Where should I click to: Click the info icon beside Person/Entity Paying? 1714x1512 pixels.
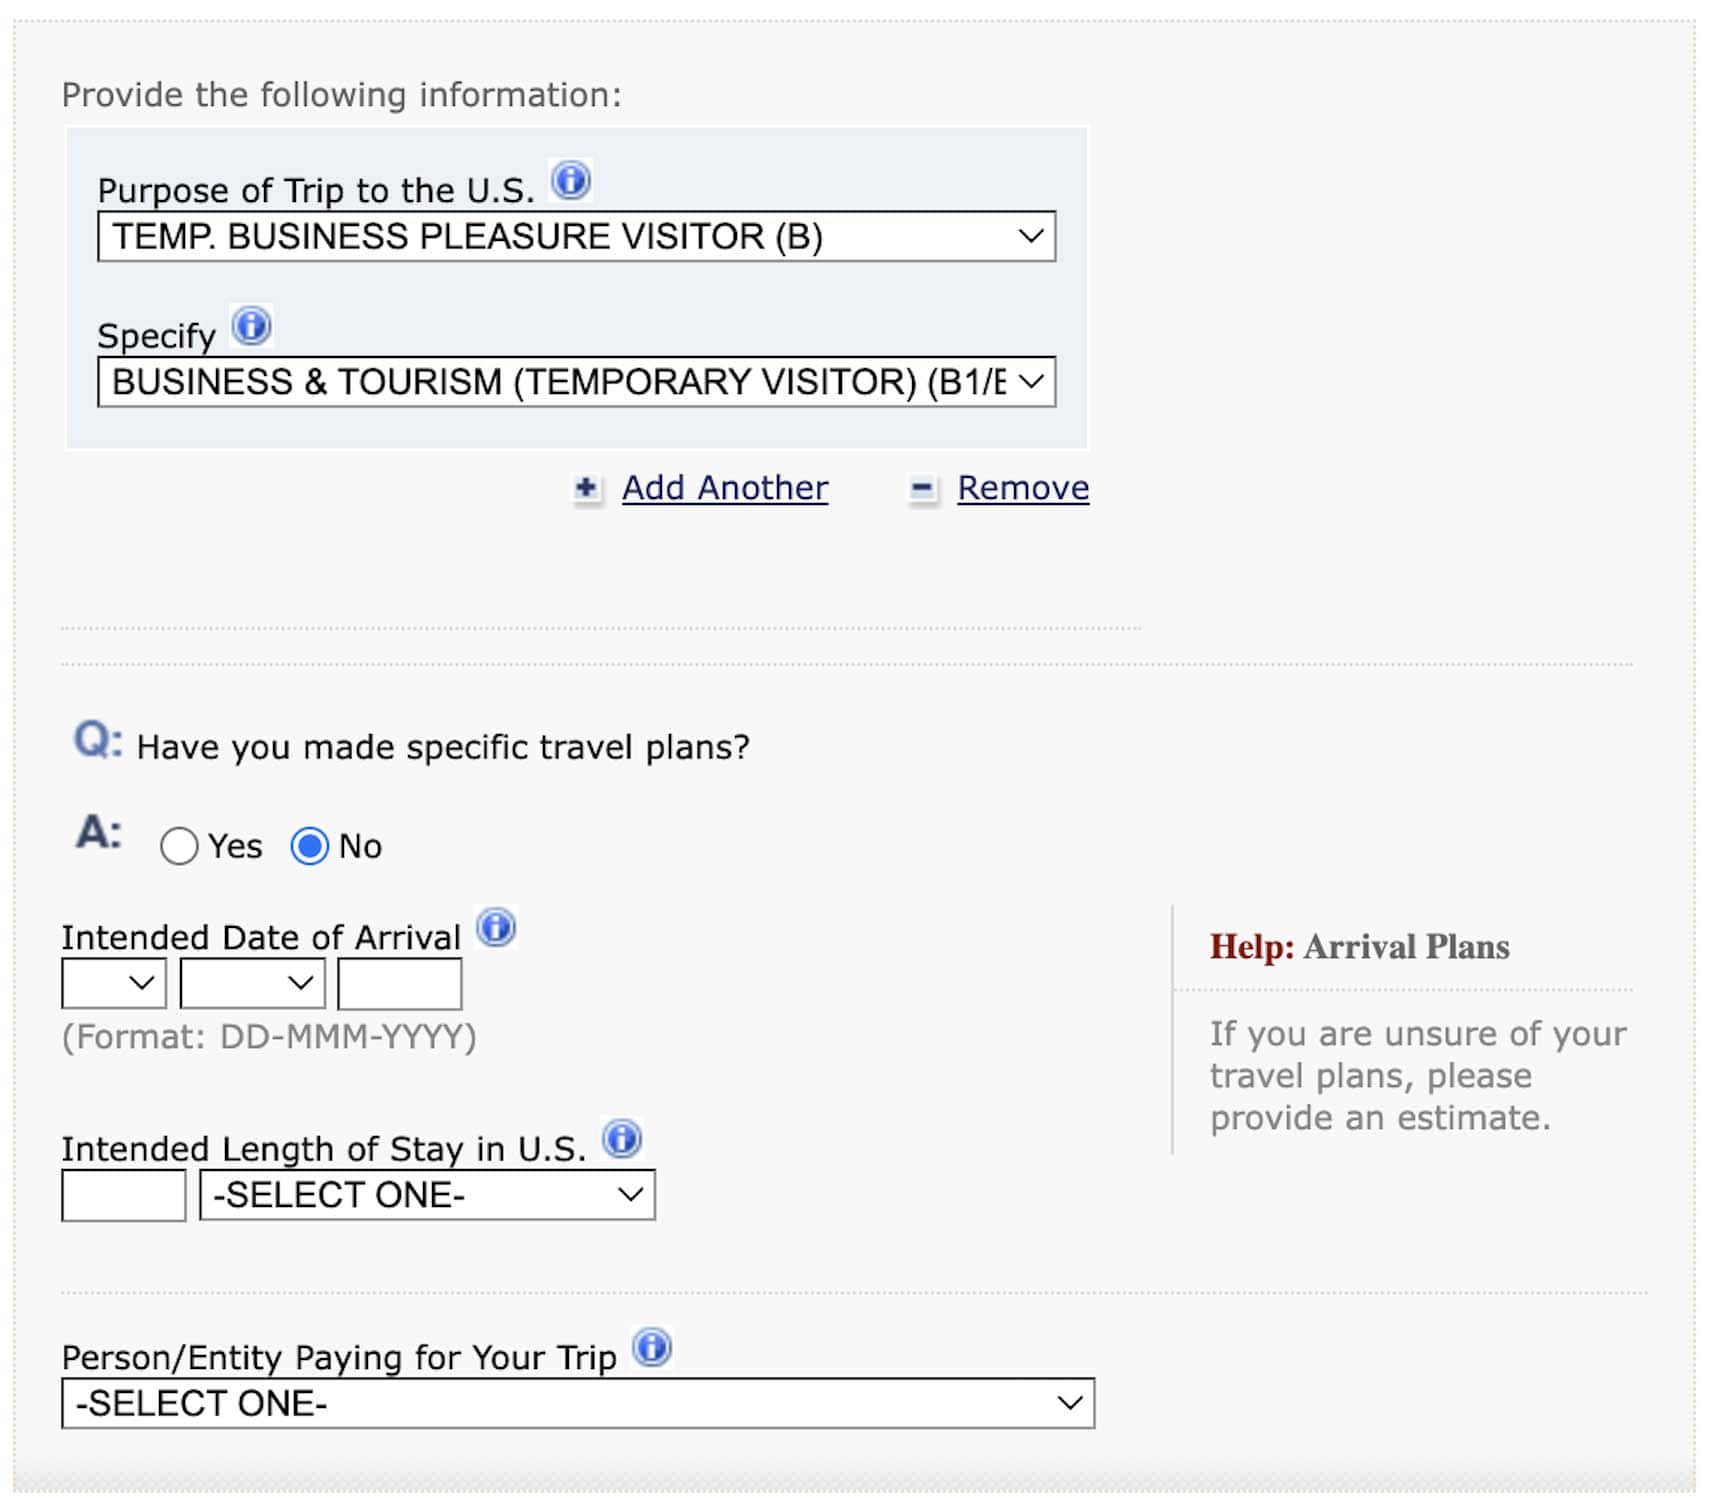(651, 1349)
